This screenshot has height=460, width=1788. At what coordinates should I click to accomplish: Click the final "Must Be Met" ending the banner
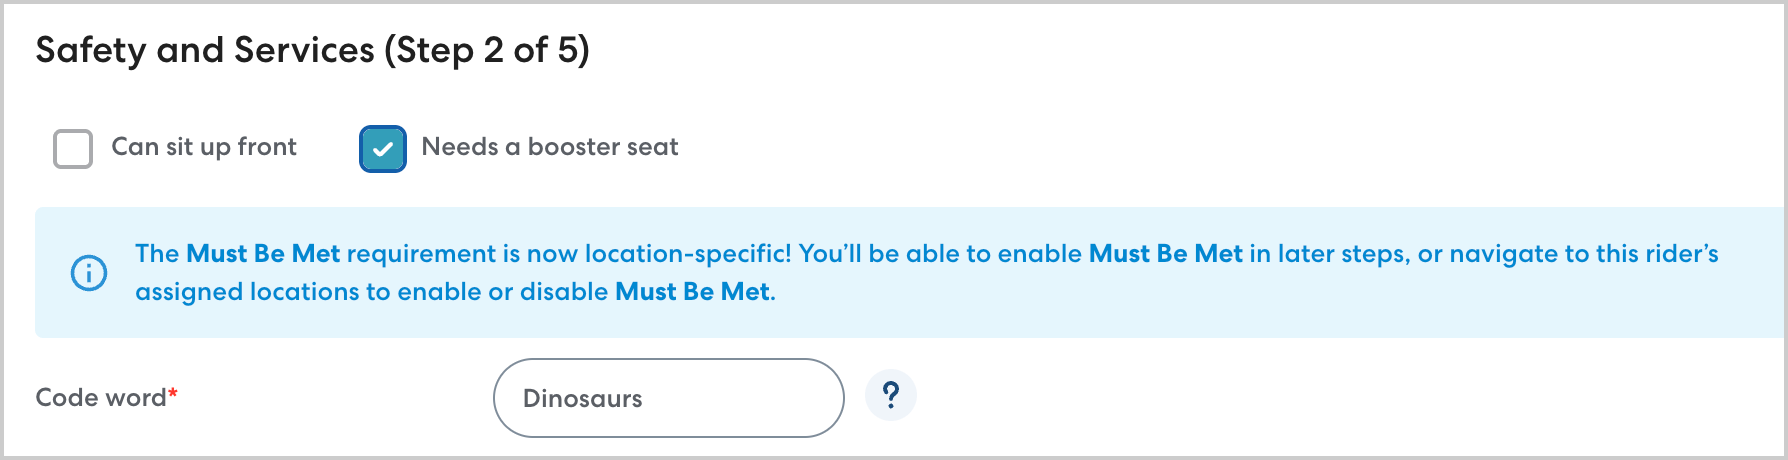[692, 292]
